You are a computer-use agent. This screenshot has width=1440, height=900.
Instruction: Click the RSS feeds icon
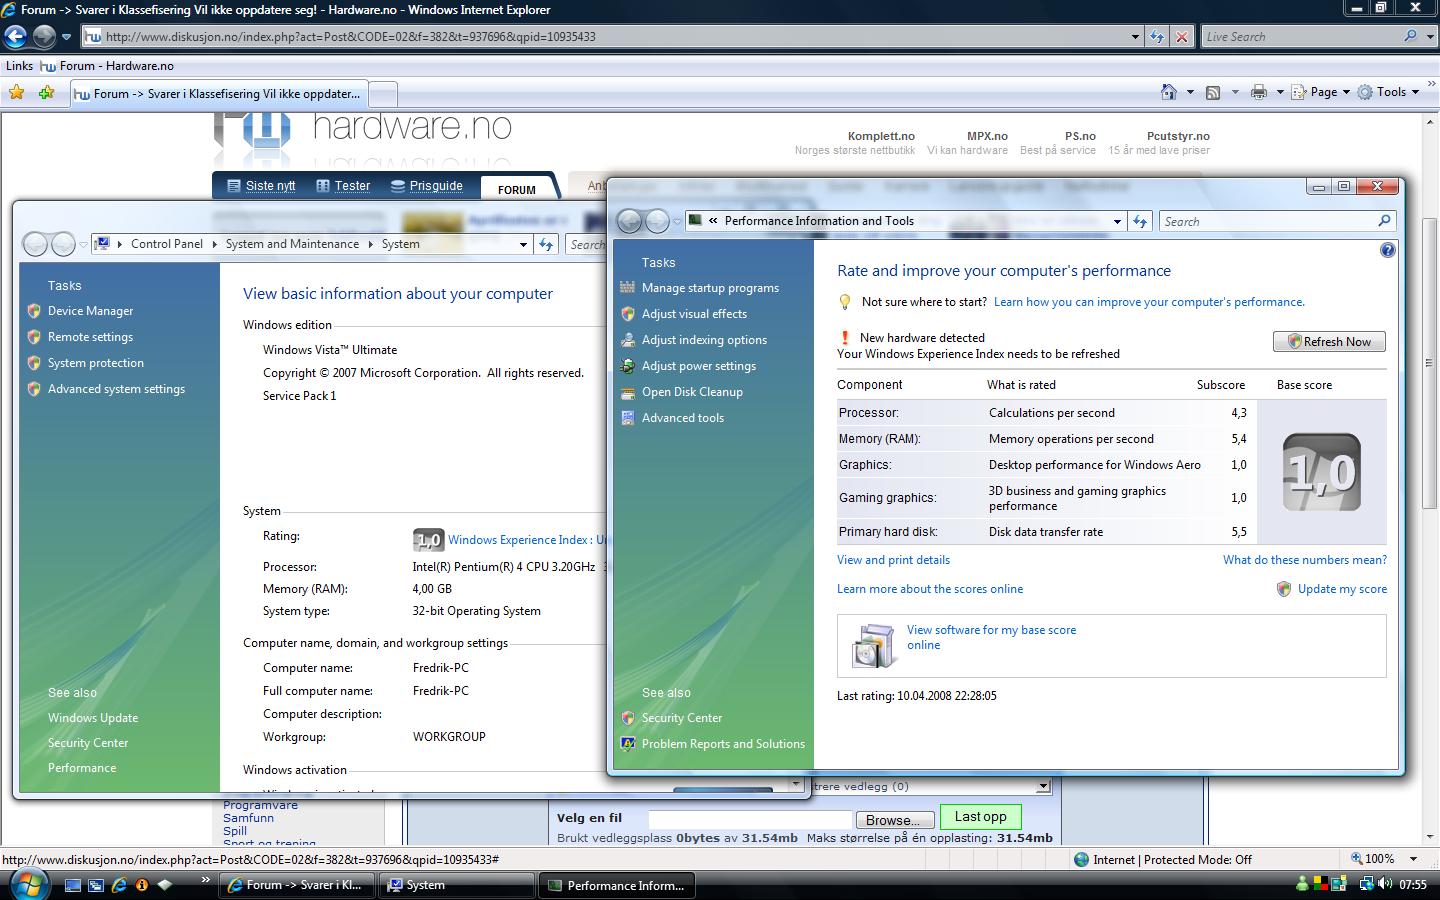pyautogui.click(x=1213, y=92)
